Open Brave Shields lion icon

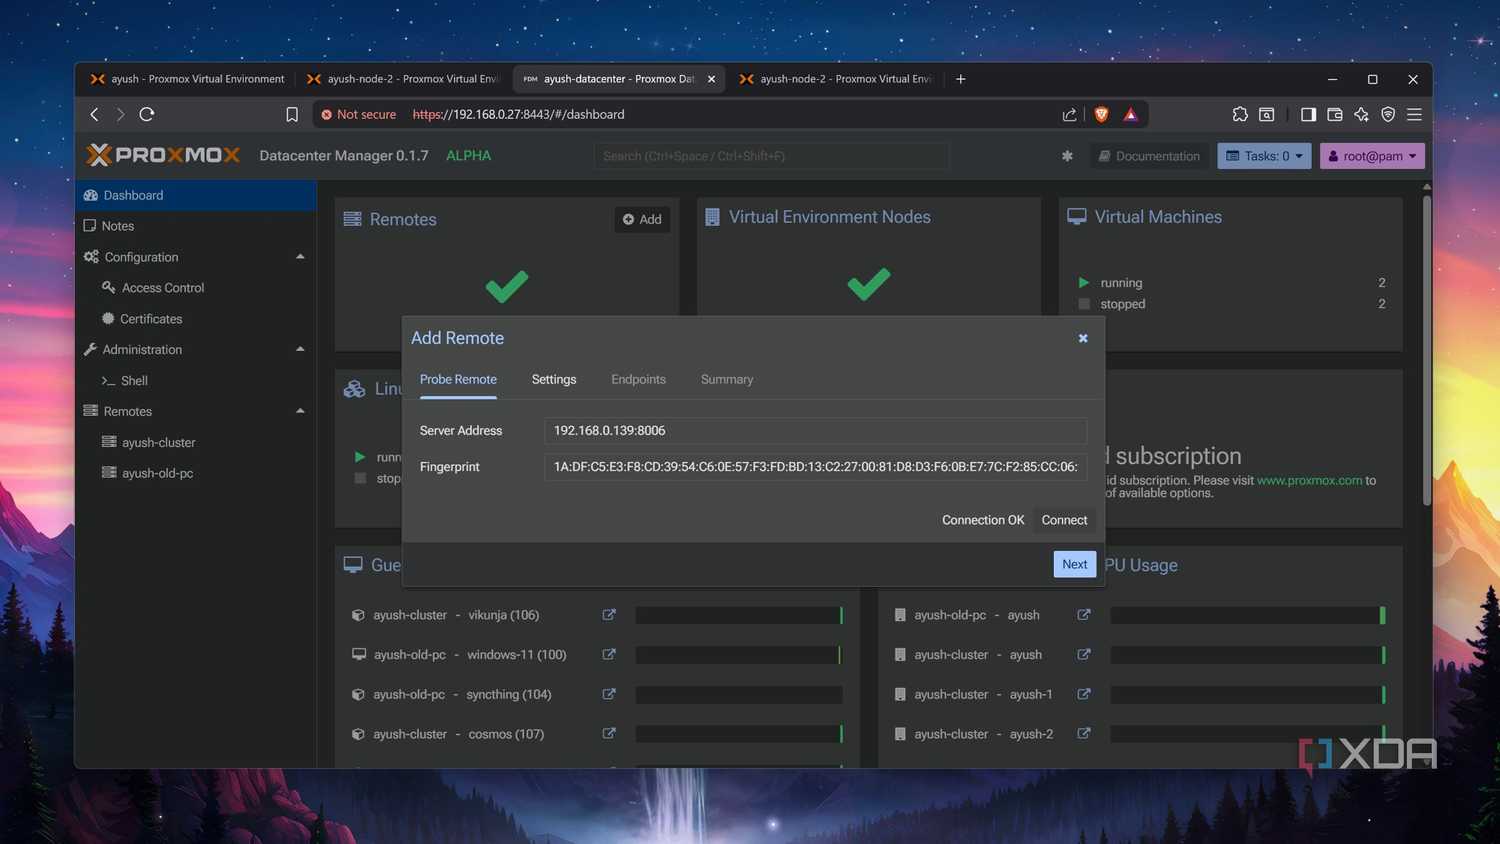click(x=1101, y=115)
